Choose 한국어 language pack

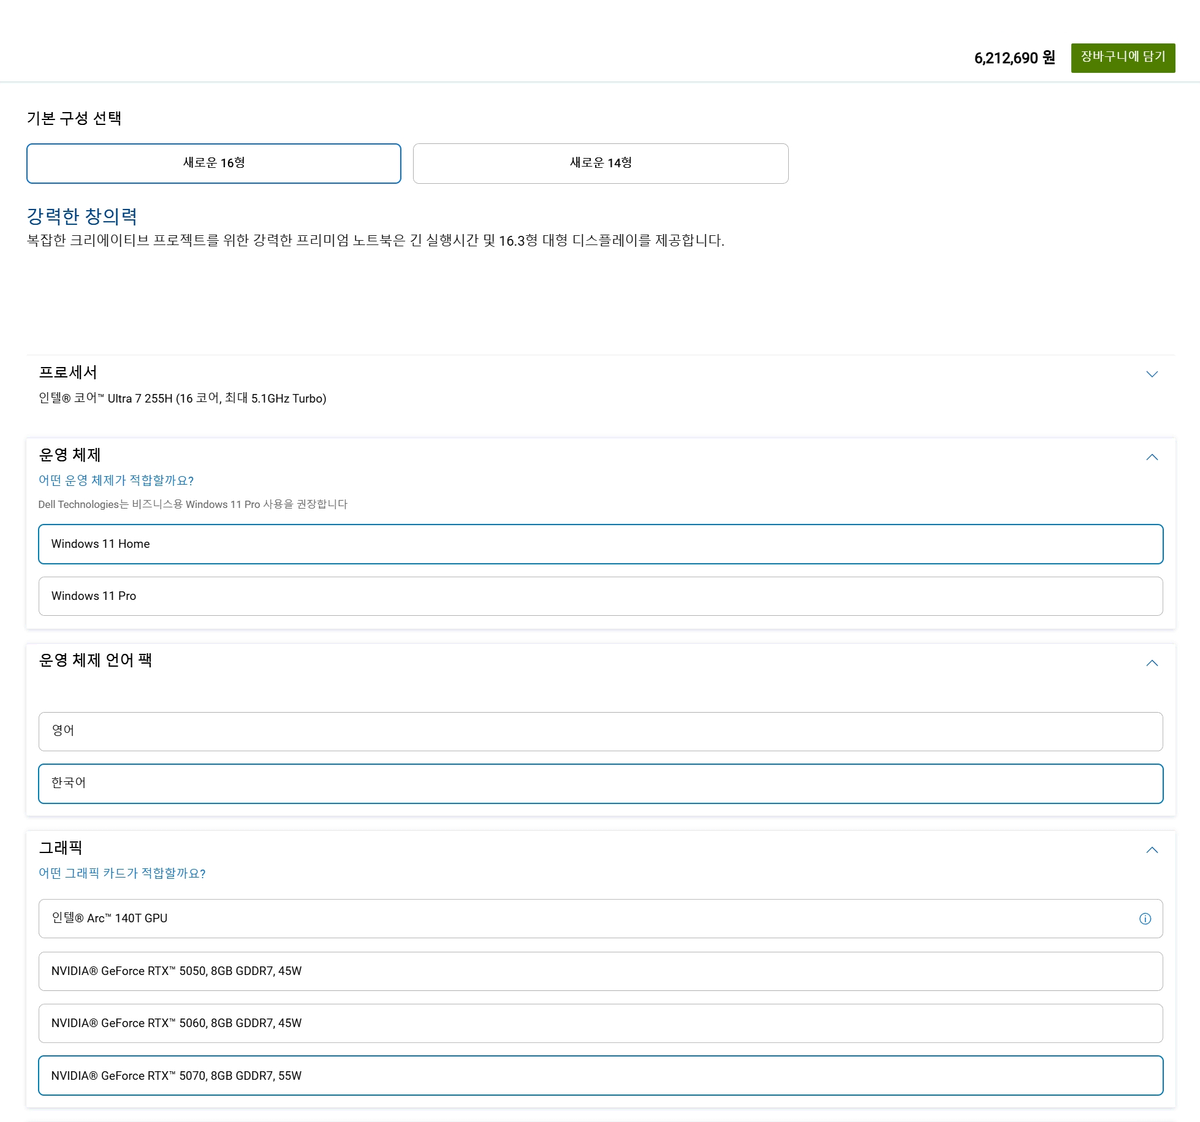tap(601, 783)
